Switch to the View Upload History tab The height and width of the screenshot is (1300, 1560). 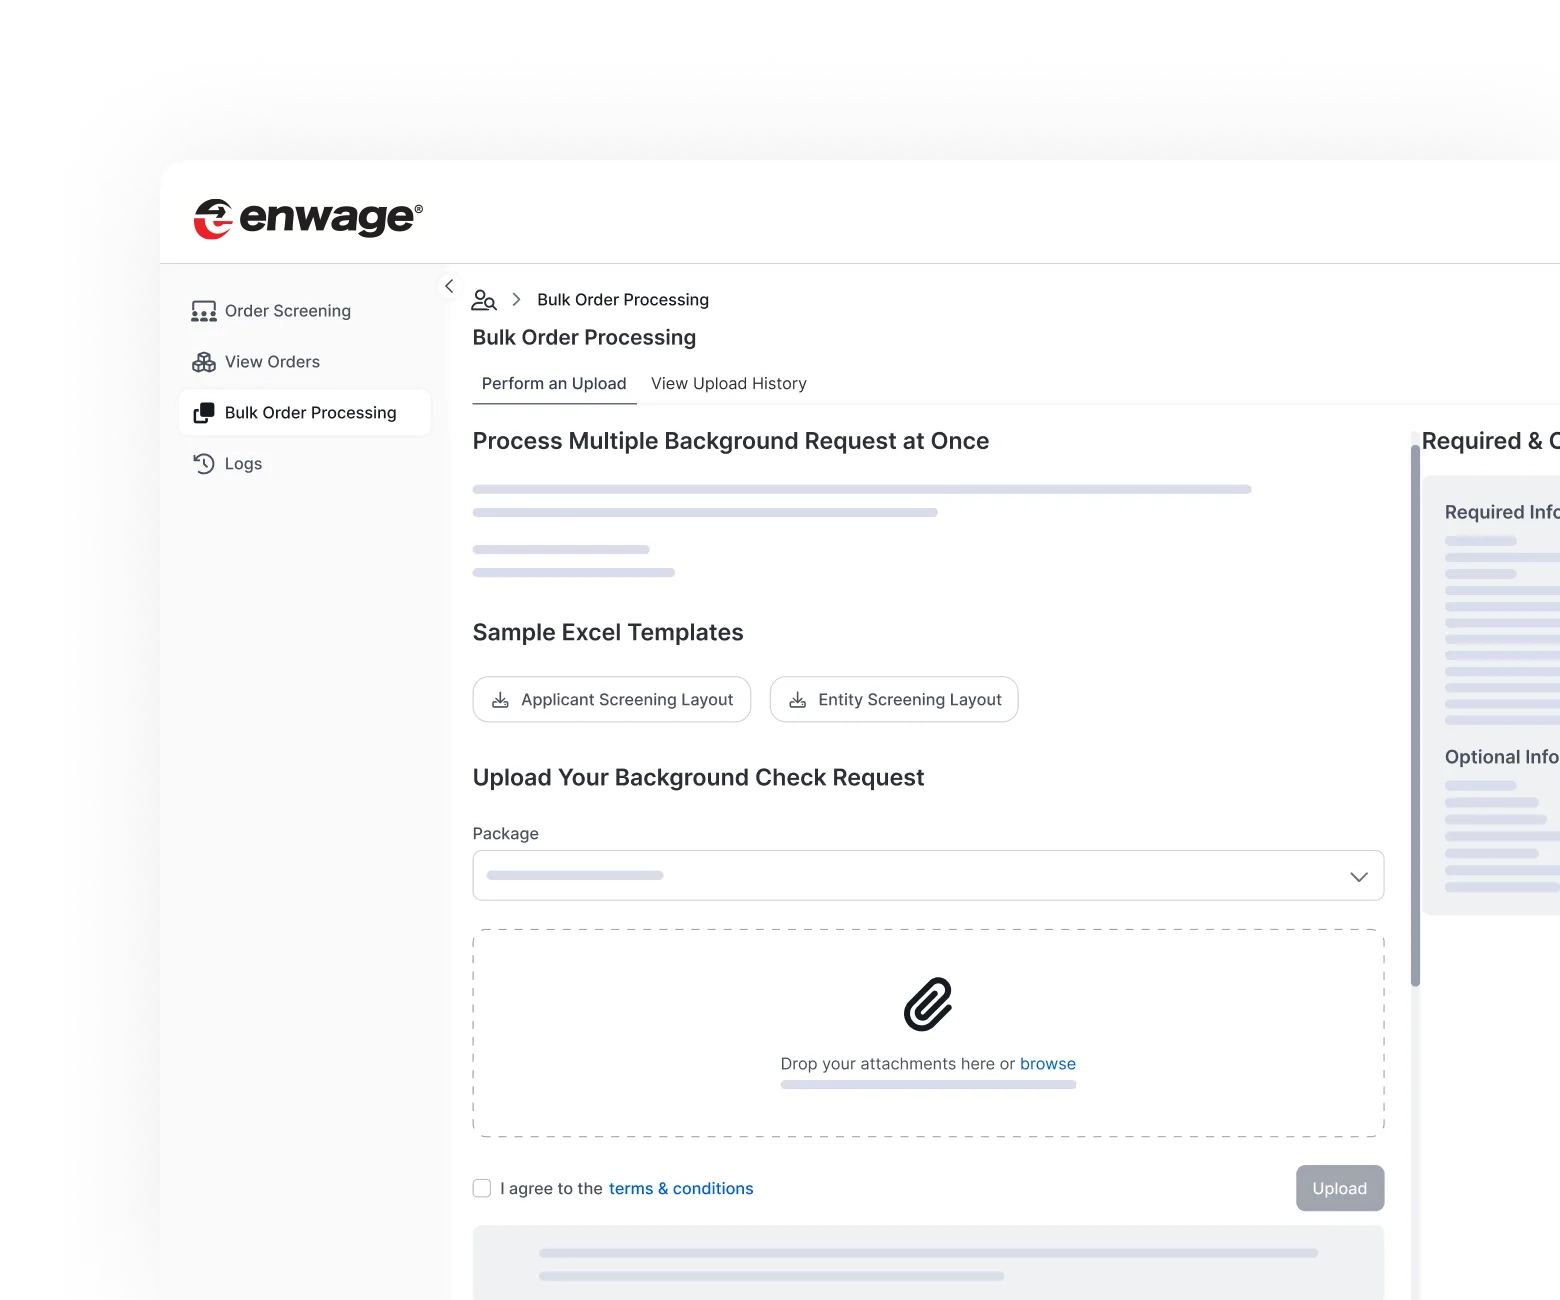click(728, 383)
